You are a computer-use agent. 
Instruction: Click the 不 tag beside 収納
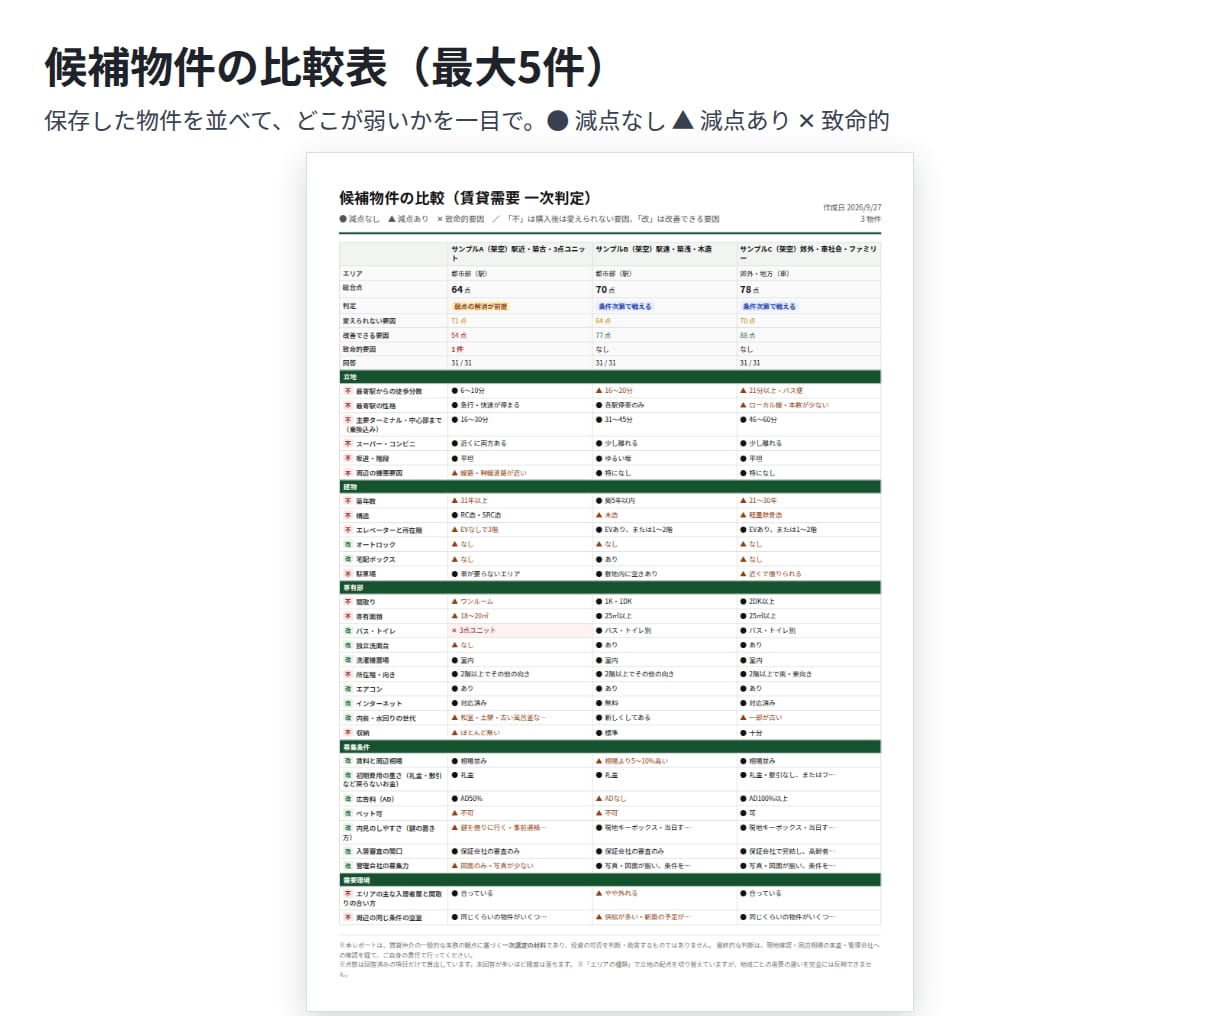(x=348, y=733)
